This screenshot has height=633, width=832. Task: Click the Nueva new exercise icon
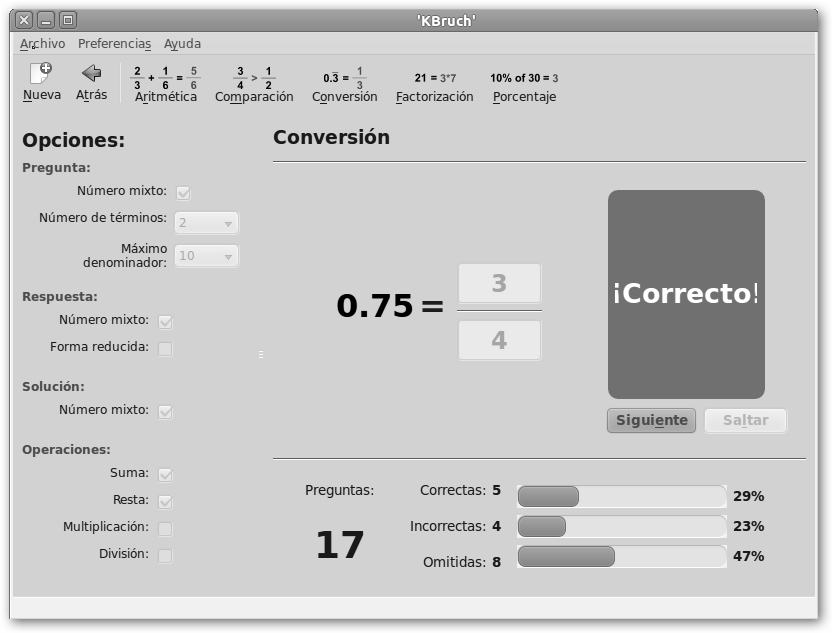tap(41, 74)
